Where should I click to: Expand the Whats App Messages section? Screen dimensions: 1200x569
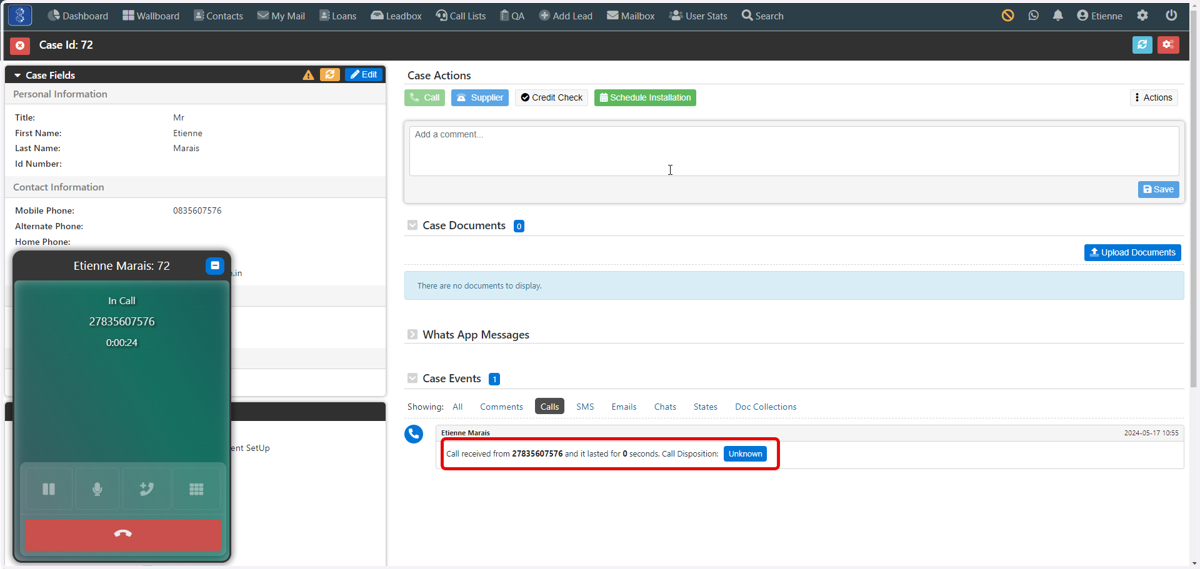pos(412,335)
